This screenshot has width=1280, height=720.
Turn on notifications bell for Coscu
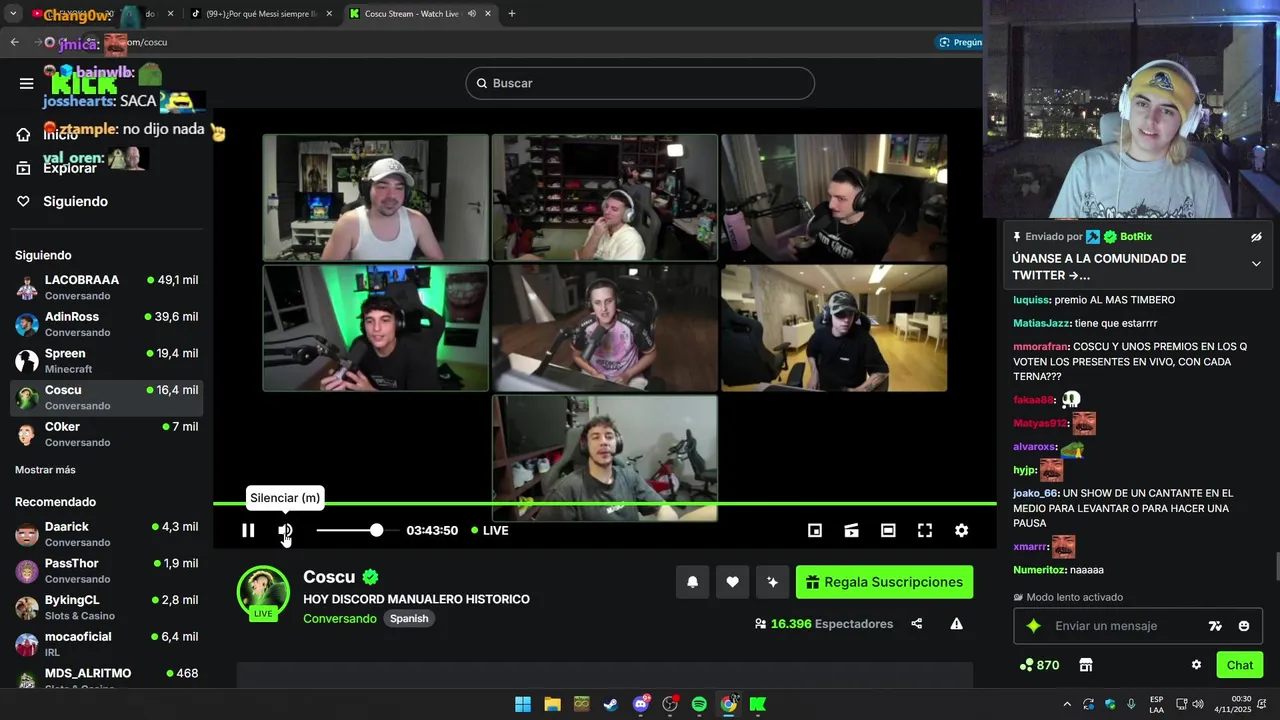[692, 582]
